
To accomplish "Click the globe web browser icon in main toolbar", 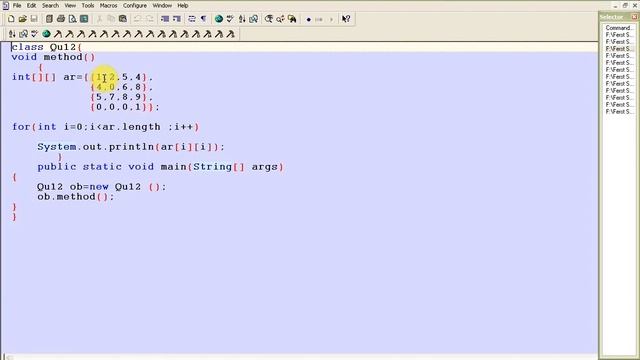I will click(x=219, y=19).
